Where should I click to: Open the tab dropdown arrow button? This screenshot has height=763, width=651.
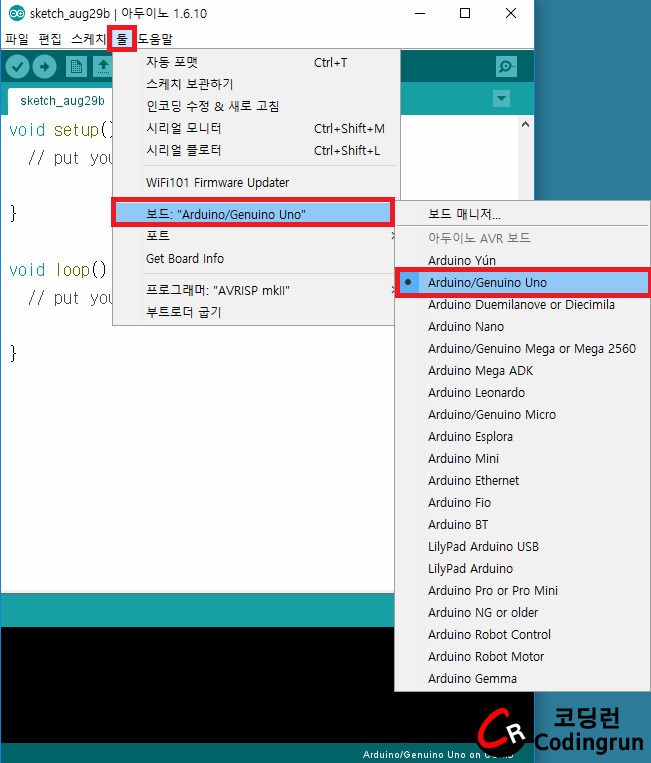pos(501,99)
